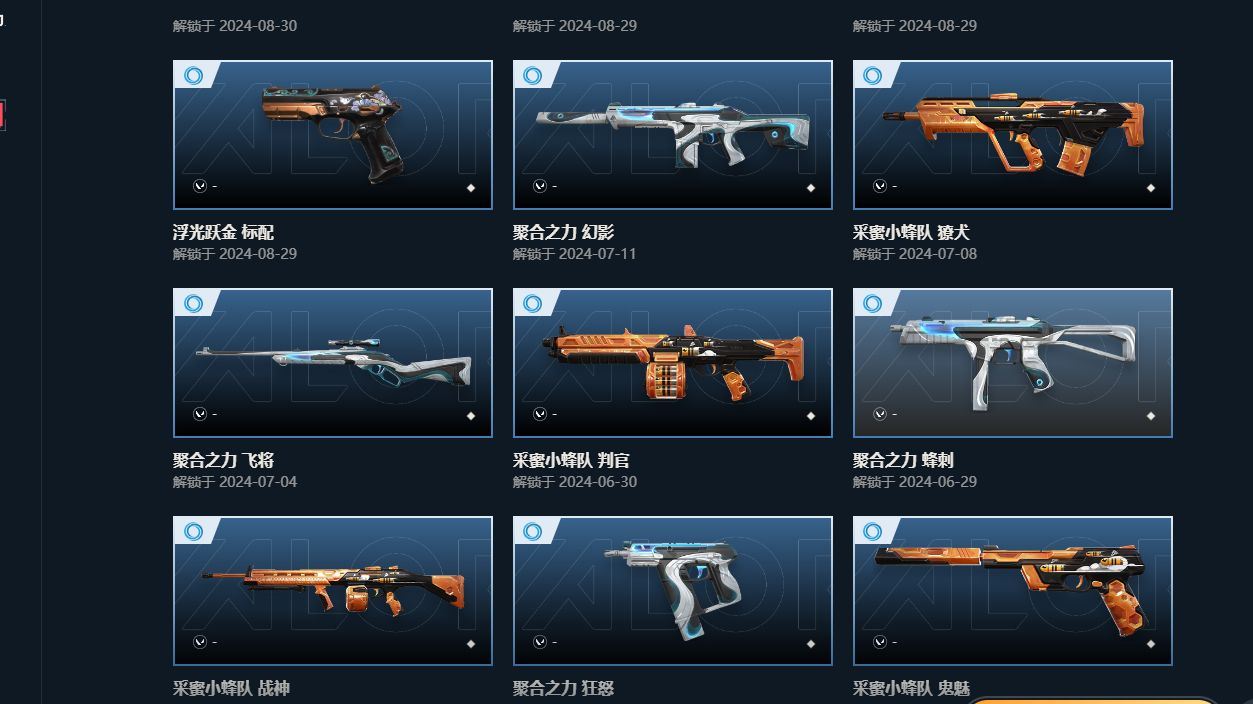Click the VP currency icon on 采蜜小蜂队 獠犬 card
The width and height of the screenshot is (1253, 704).
pyautogui.click(x=880, y=186)
